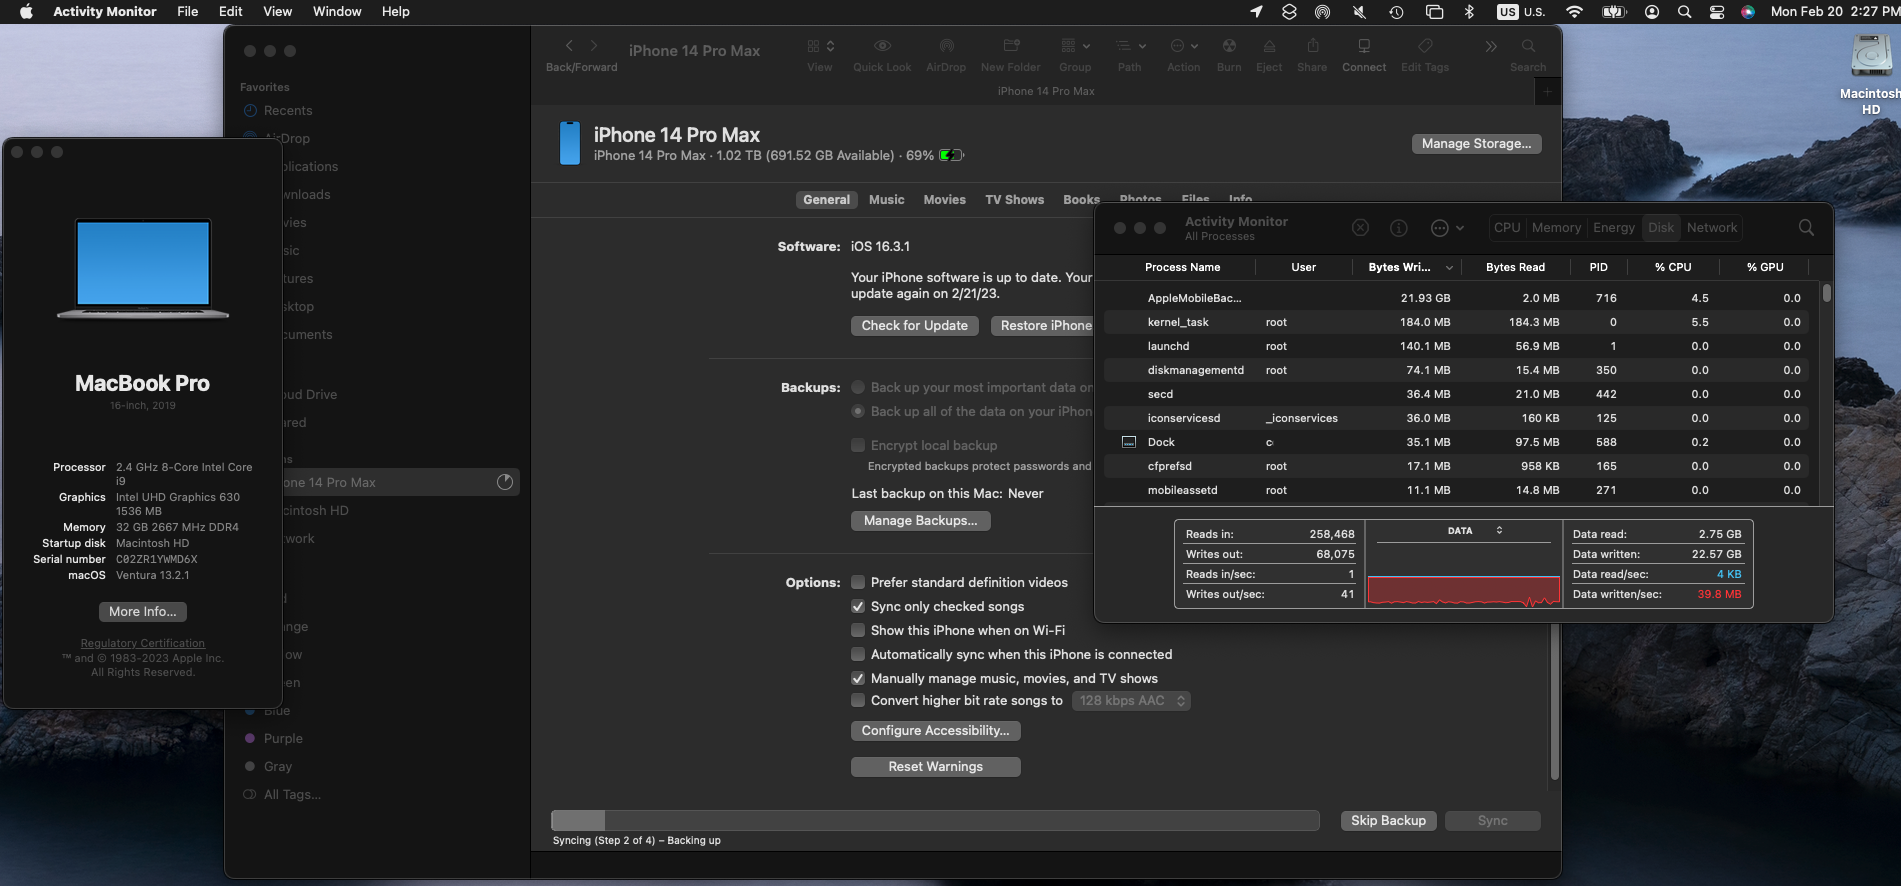Click the syncing progress bar
The height and width of the screenshot is (886, 1901).
[934, 821]
